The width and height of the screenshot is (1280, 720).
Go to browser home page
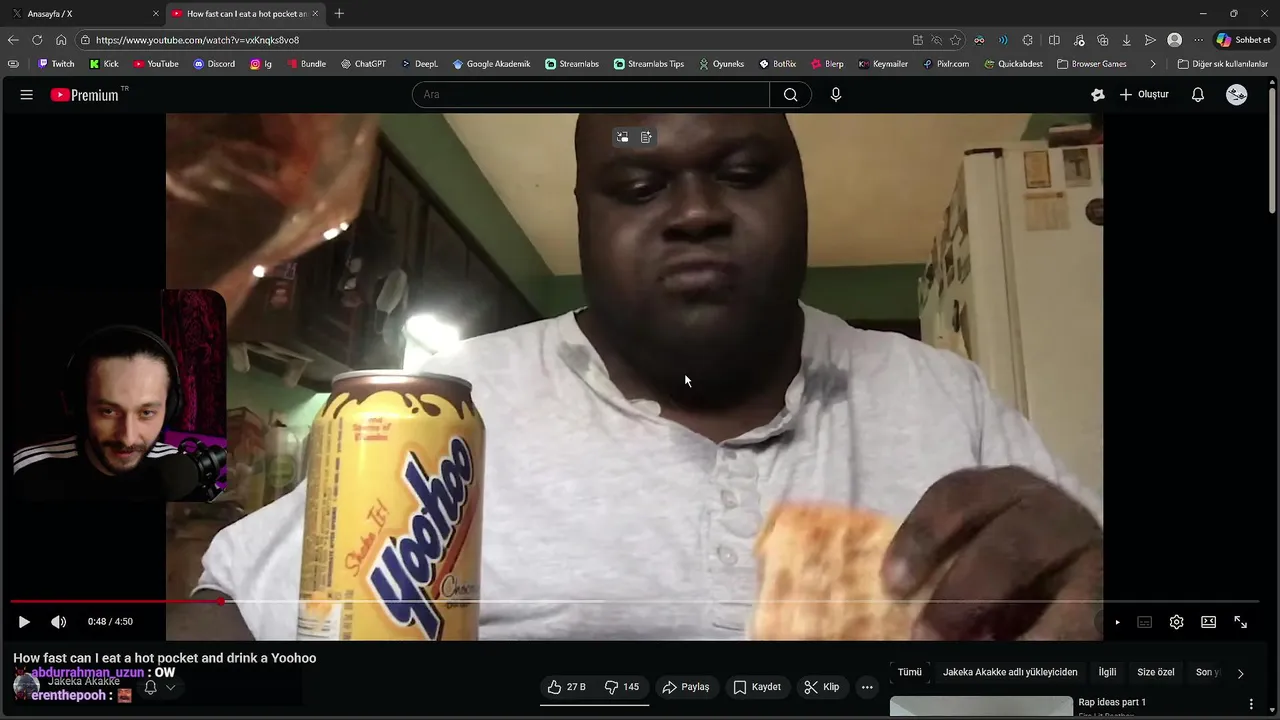point(61,40)
